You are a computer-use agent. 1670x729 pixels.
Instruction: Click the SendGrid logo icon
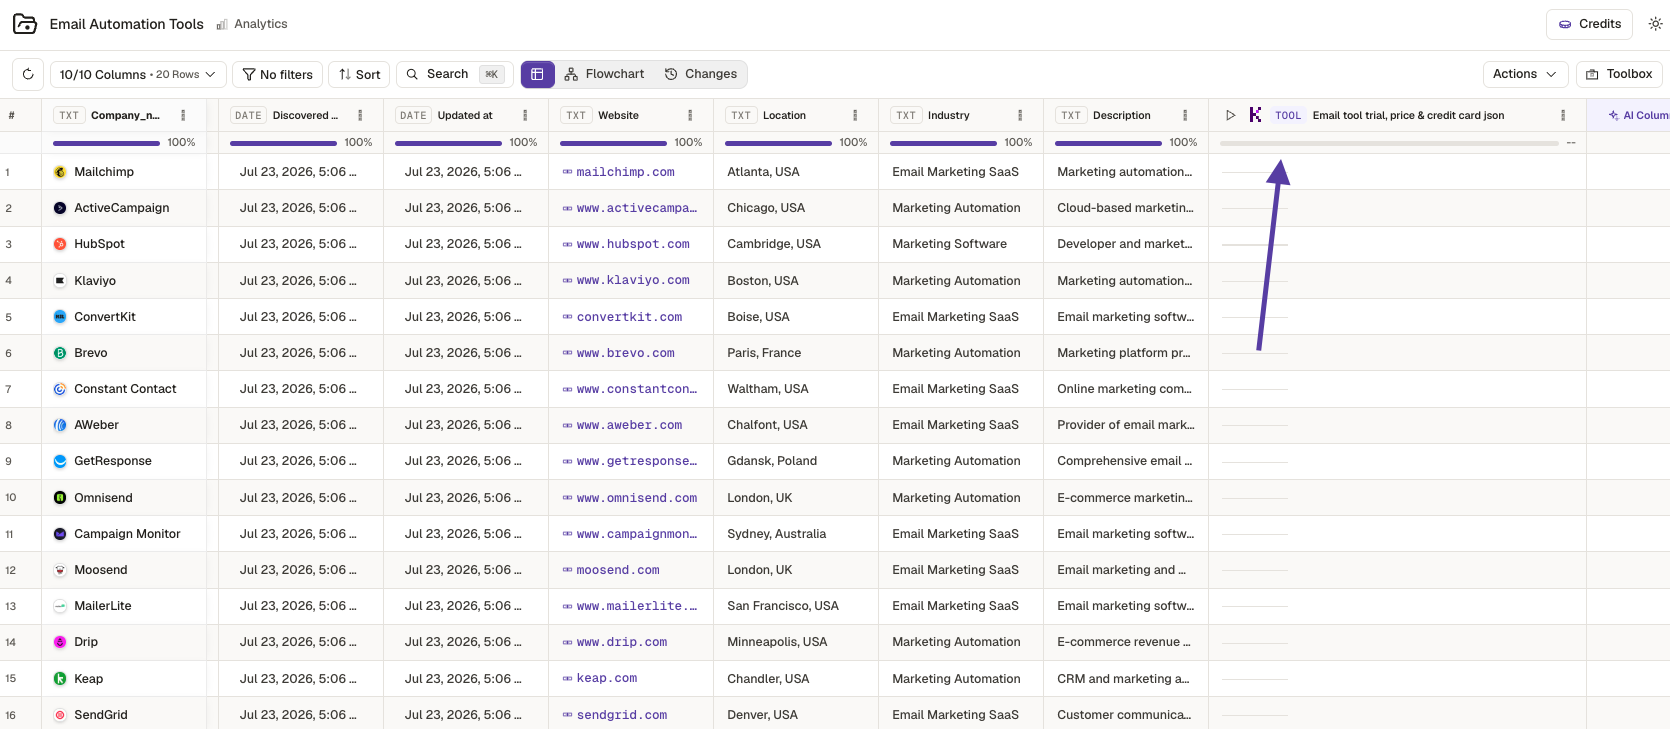(x=60, y=715)
